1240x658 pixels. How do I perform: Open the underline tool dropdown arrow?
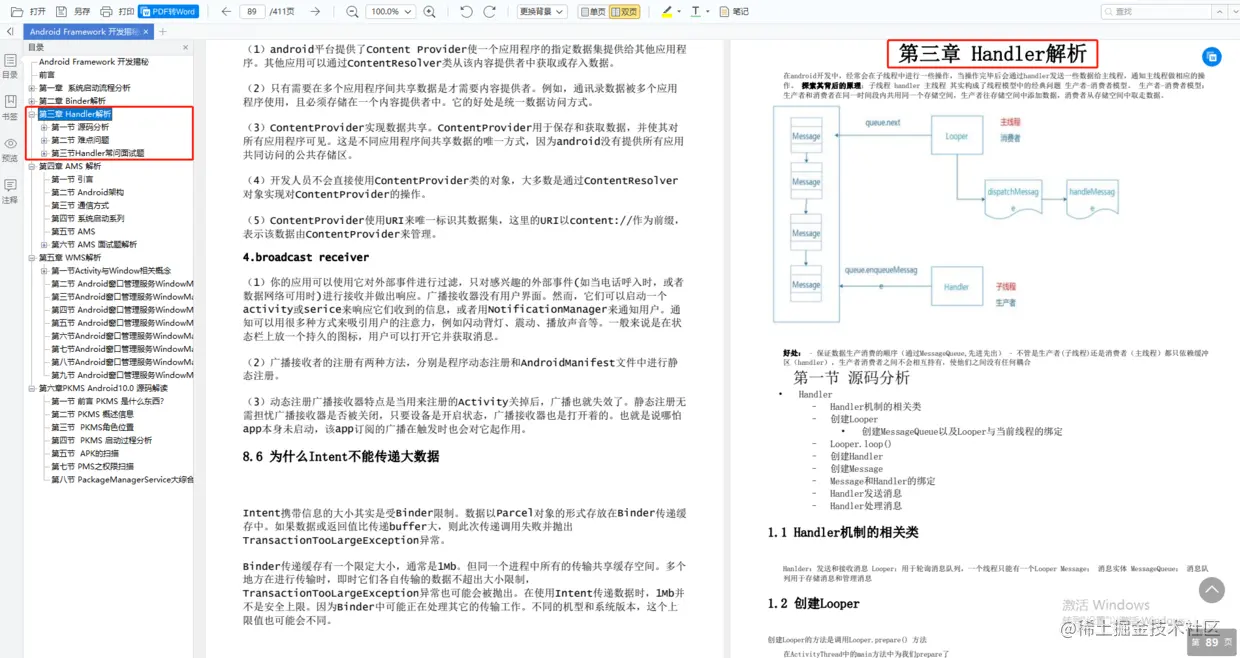(708, 12)
